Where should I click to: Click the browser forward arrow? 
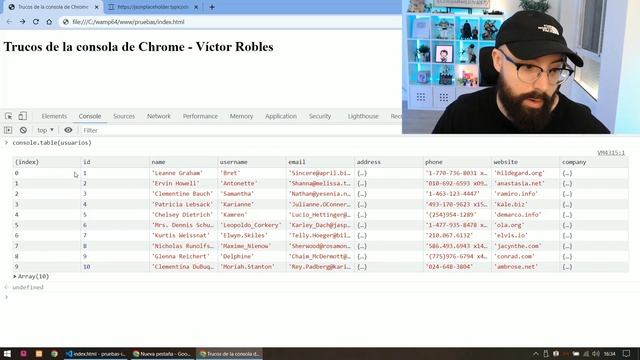click(x=22, y=22)
